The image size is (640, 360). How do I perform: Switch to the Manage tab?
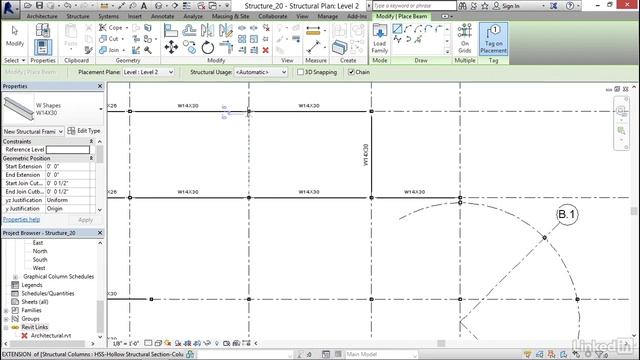point(327,16)
